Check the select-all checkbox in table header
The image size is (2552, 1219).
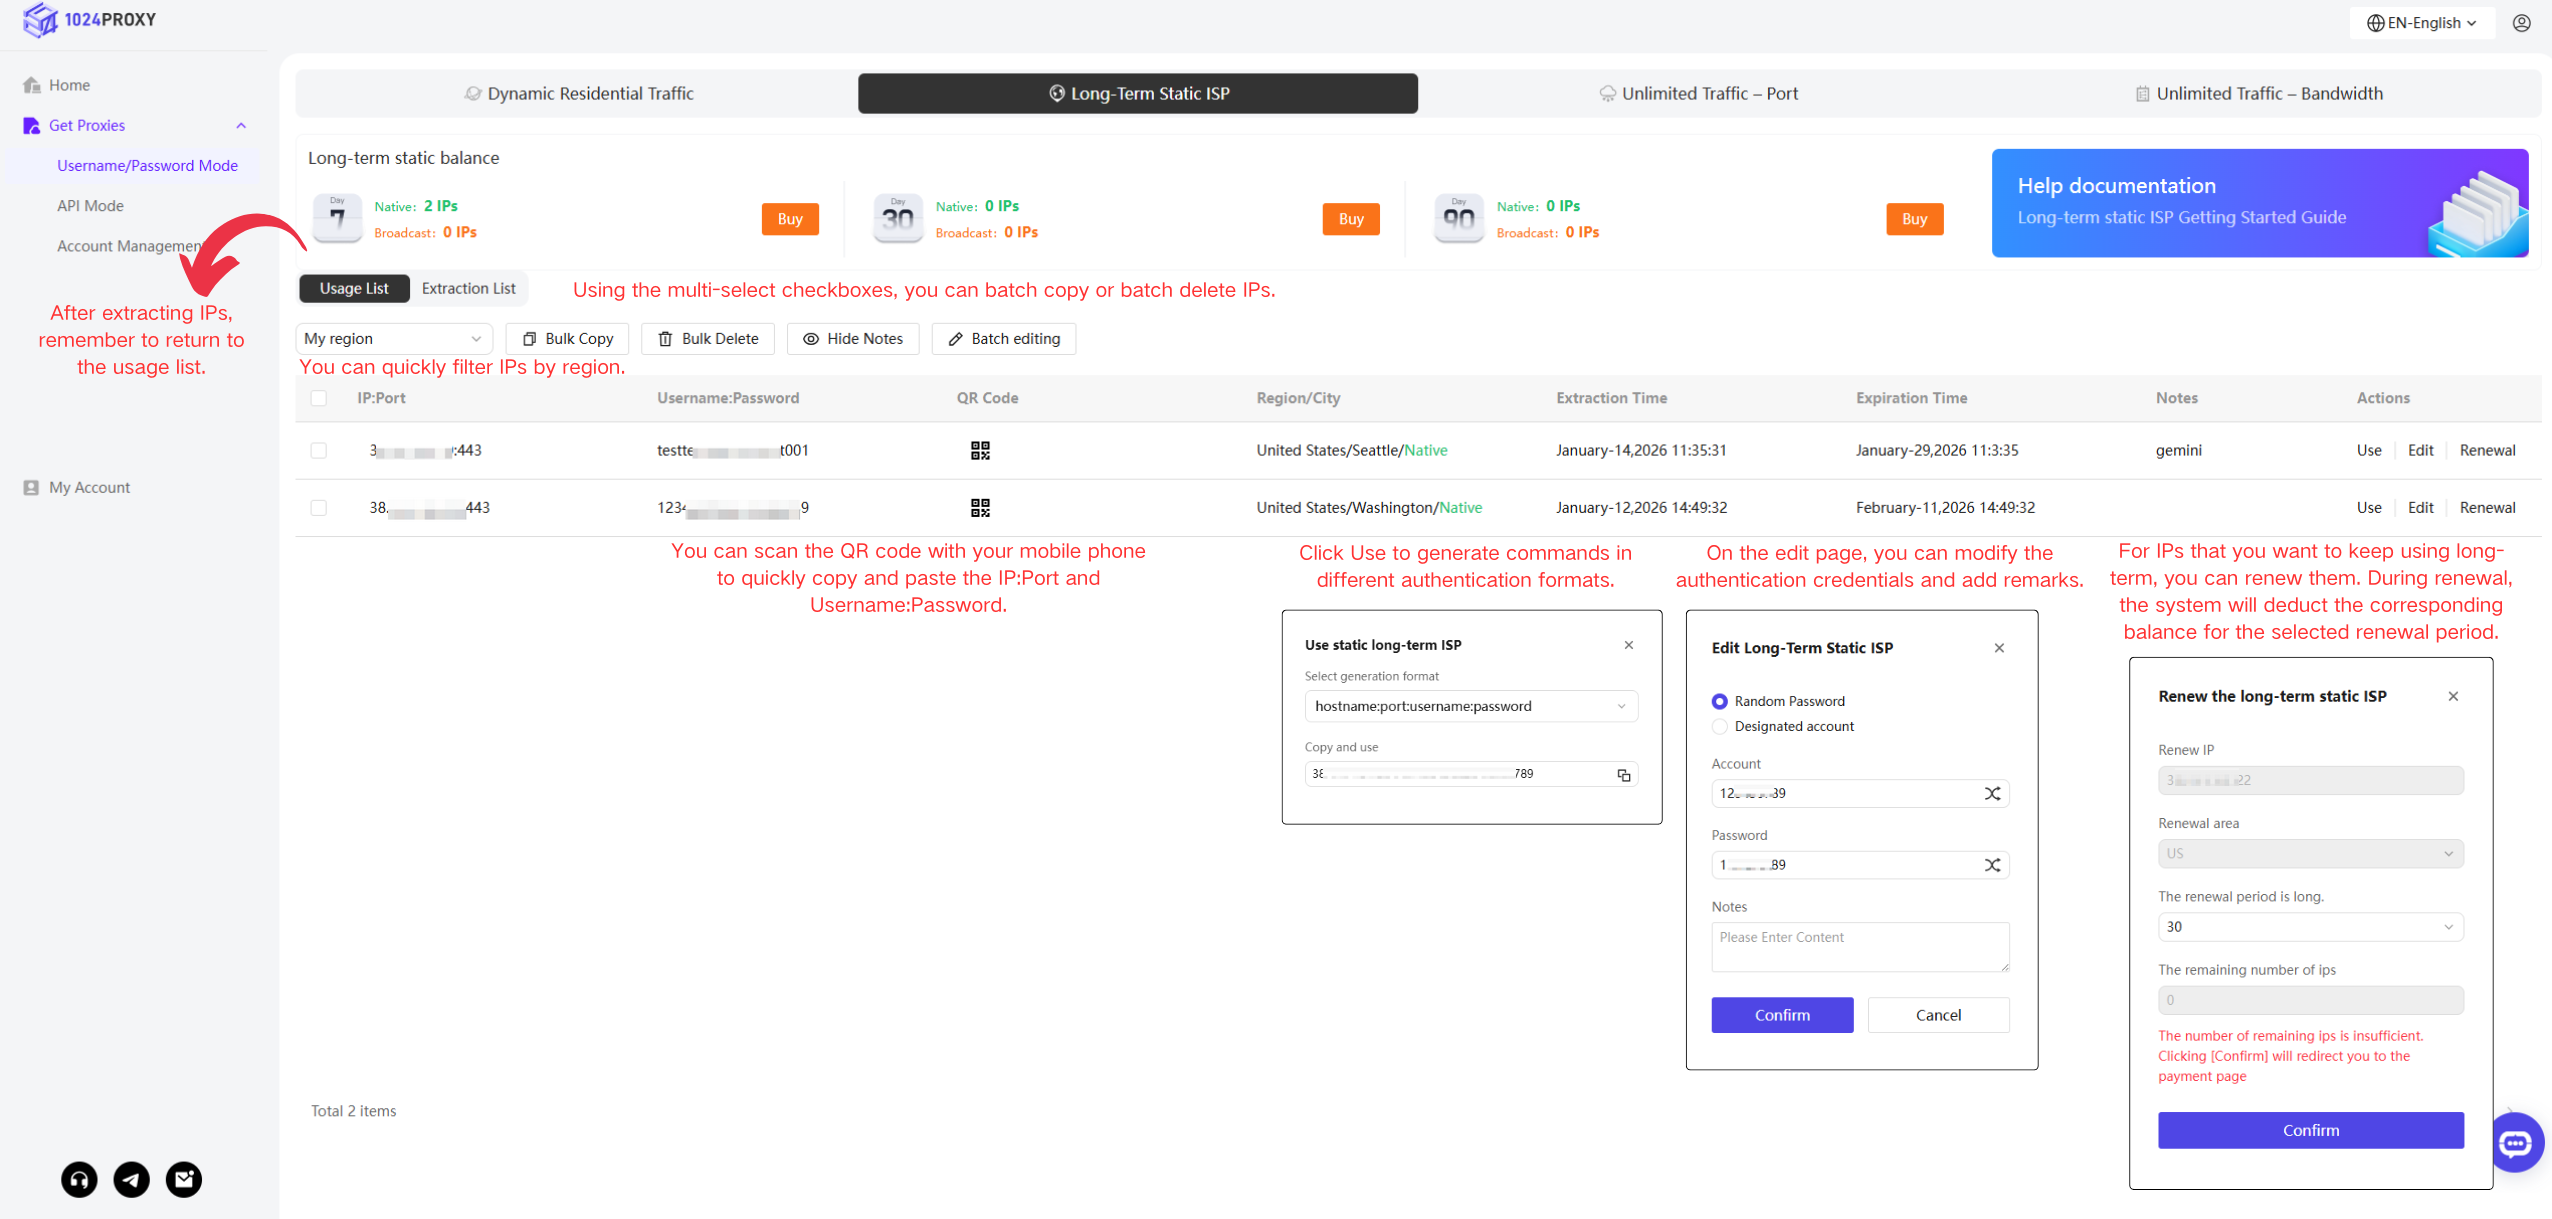click(319, 398)
